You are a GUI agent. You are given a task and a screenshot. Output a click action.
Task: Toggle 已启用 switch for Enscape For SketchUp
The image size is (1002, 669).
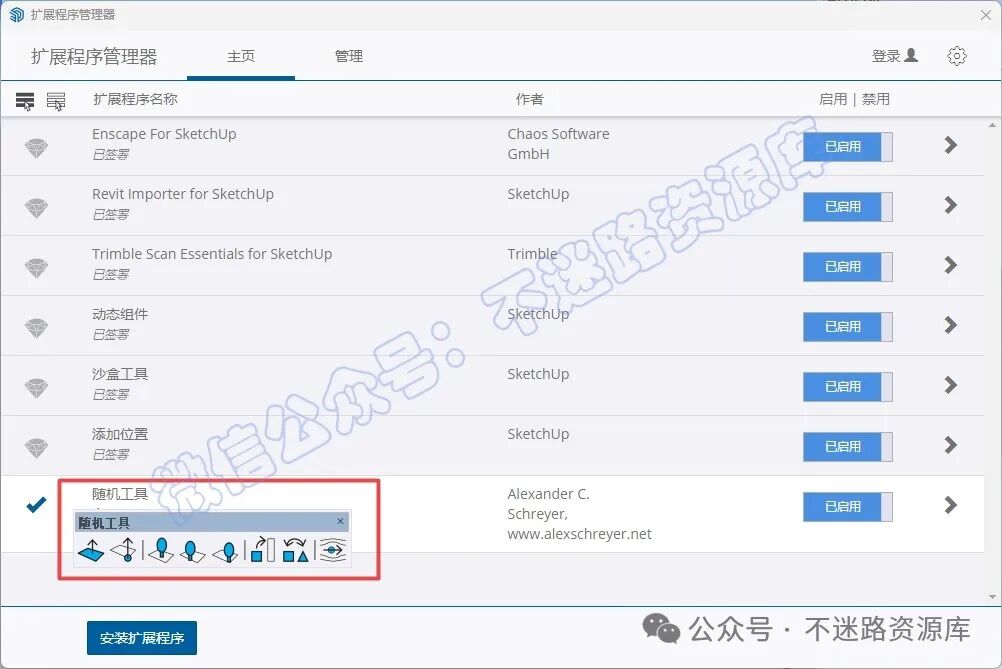[x=847, y=146]
